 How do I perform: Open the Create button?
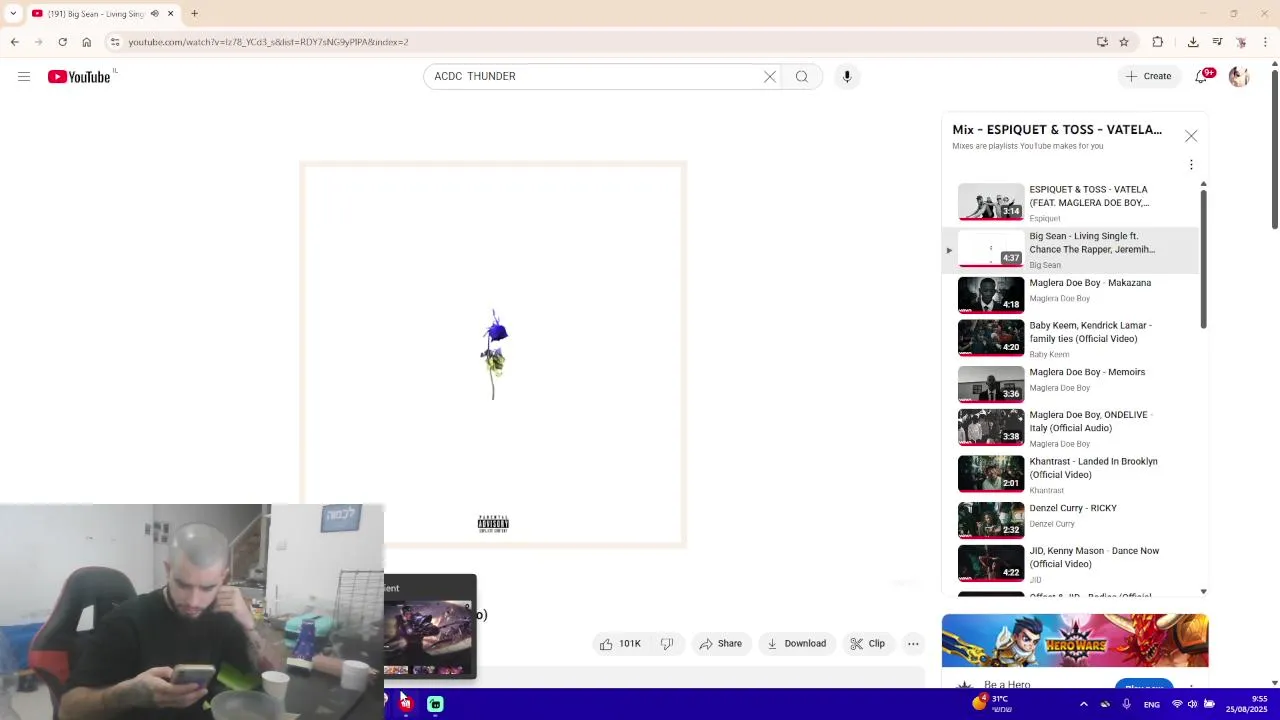click(1148, 76)
